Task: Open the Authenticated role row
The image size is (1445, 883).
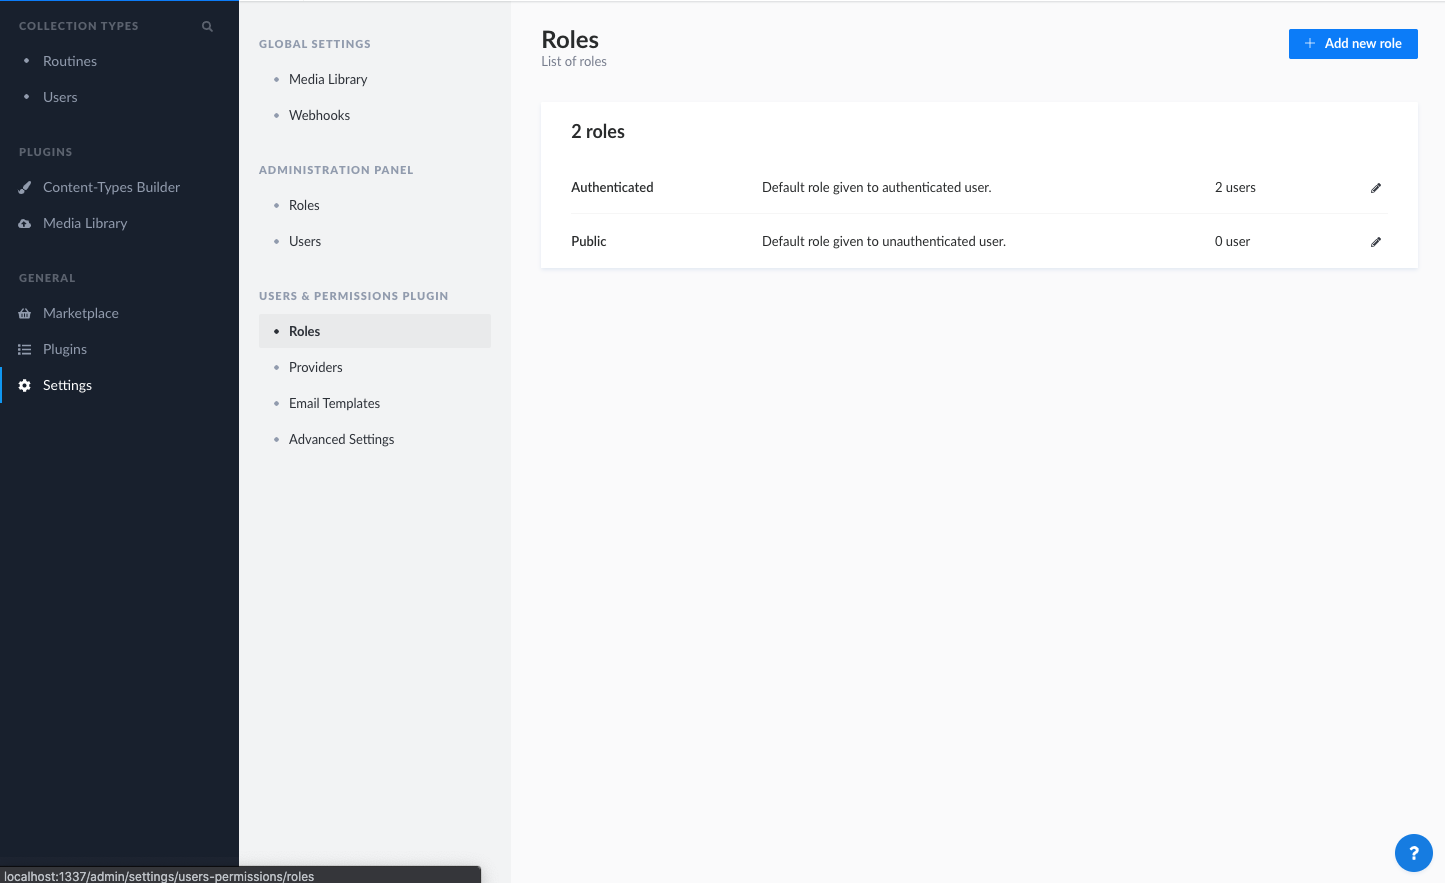Action: (x=612, y=187)
